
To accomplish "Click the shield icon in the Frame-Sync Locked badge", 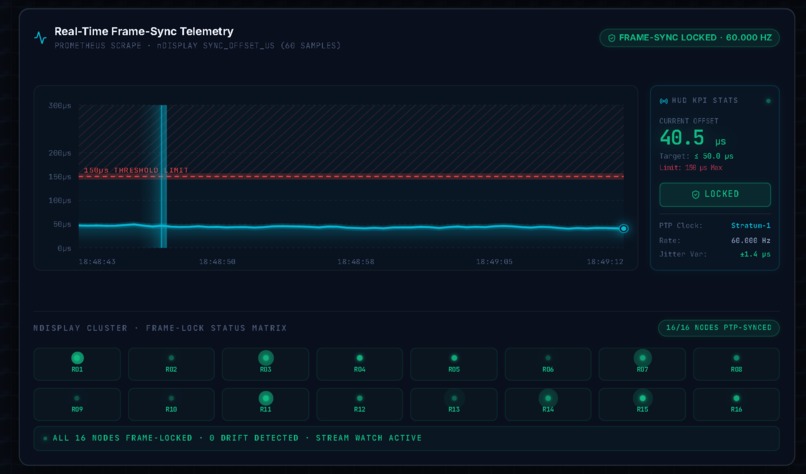I will coord(612,38).
